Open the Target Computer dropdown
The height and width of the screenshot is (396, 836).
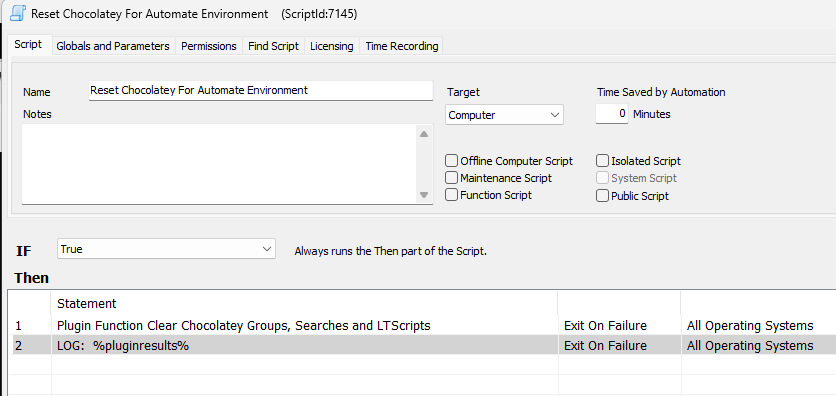[504, 115]
